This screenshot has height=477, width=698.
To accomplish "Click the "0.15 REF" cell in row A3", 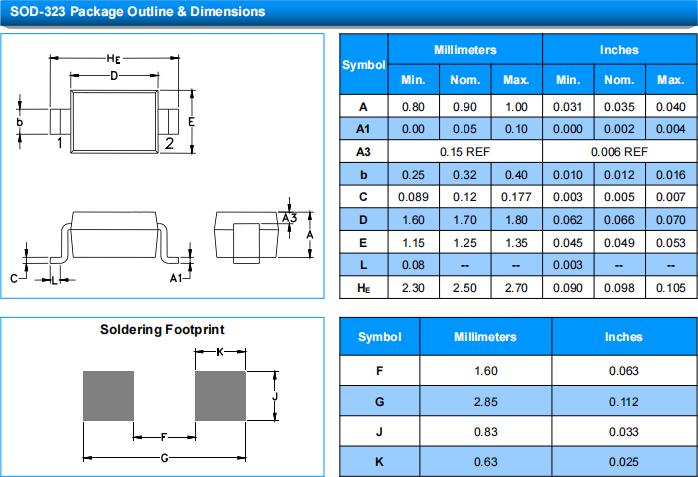I will (465, 152).
